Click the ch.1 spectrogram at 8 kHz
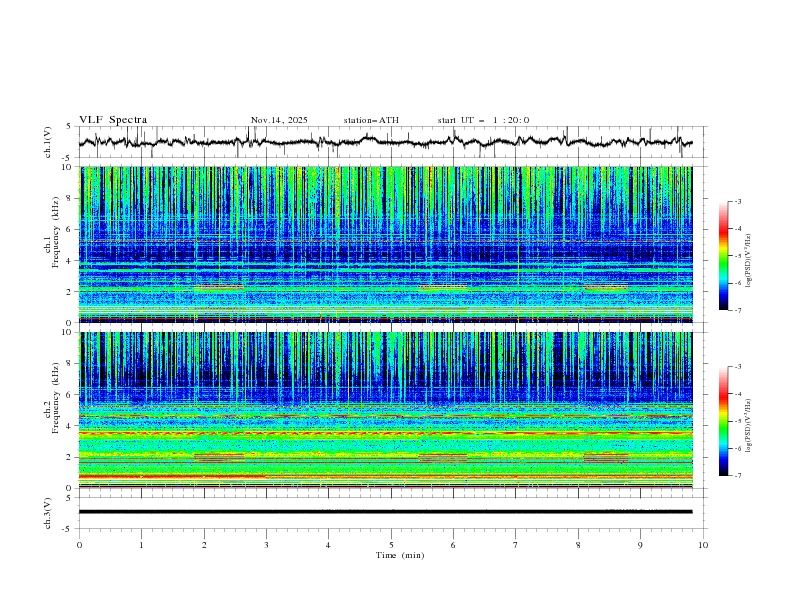This screenshot has width=792, height=612. pyautogui.click(x=385, y=198)
